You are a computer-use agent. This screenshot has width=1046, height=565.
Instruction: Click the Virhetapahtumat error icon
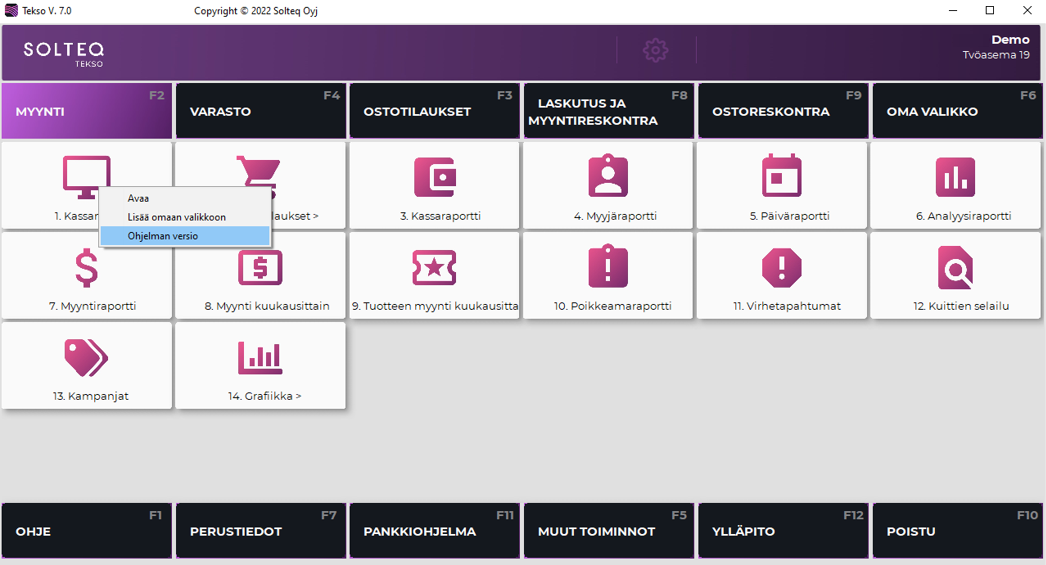782,267
